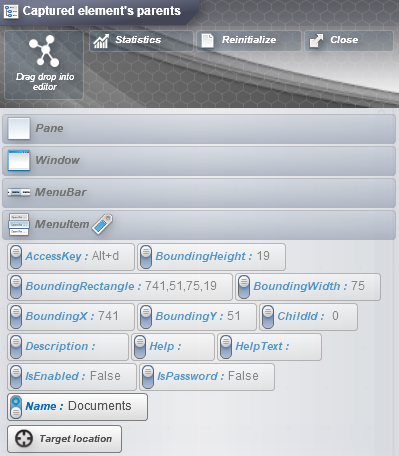Click the Reinitialize page icon
399x456 pixels.
(207, 41)
